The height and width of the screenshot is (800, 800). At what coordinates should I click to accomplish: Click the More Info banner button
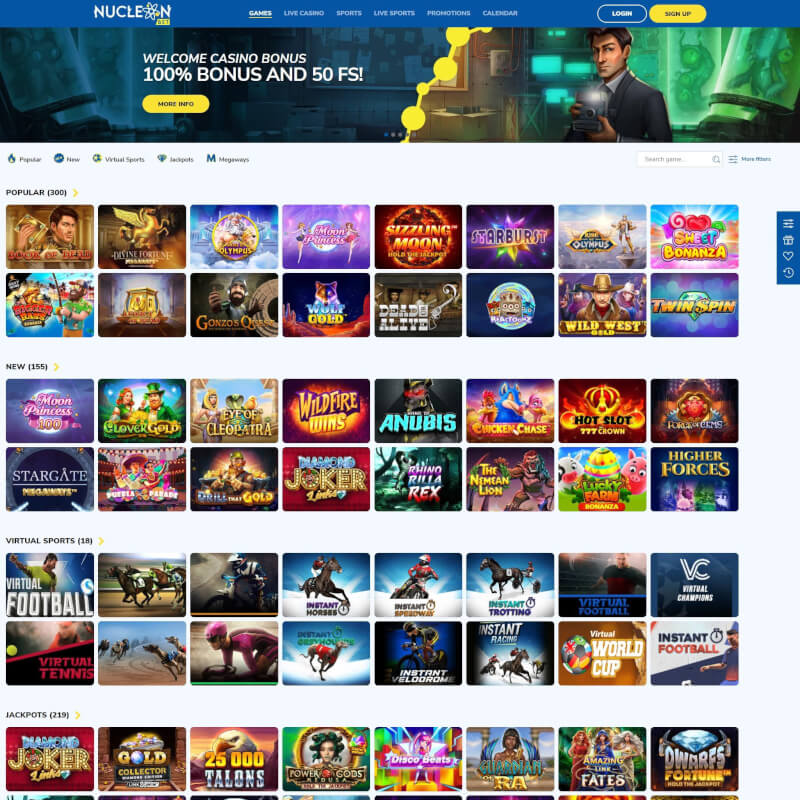175,104
